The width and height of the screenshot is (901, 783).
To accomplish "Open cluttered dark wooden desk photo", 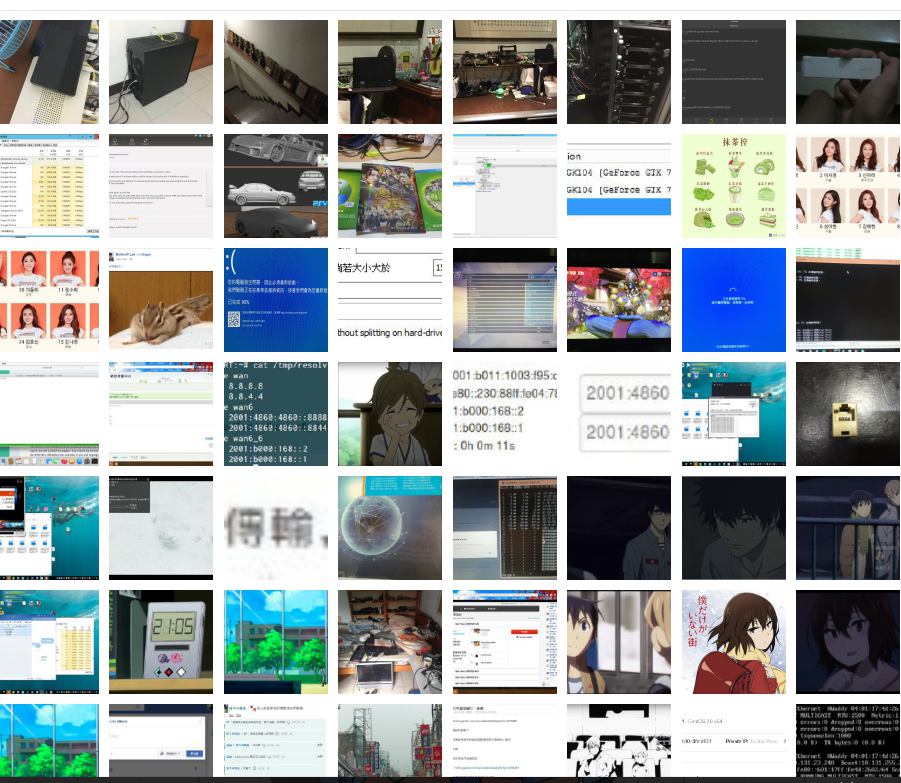I will click(x=505, y=72).
